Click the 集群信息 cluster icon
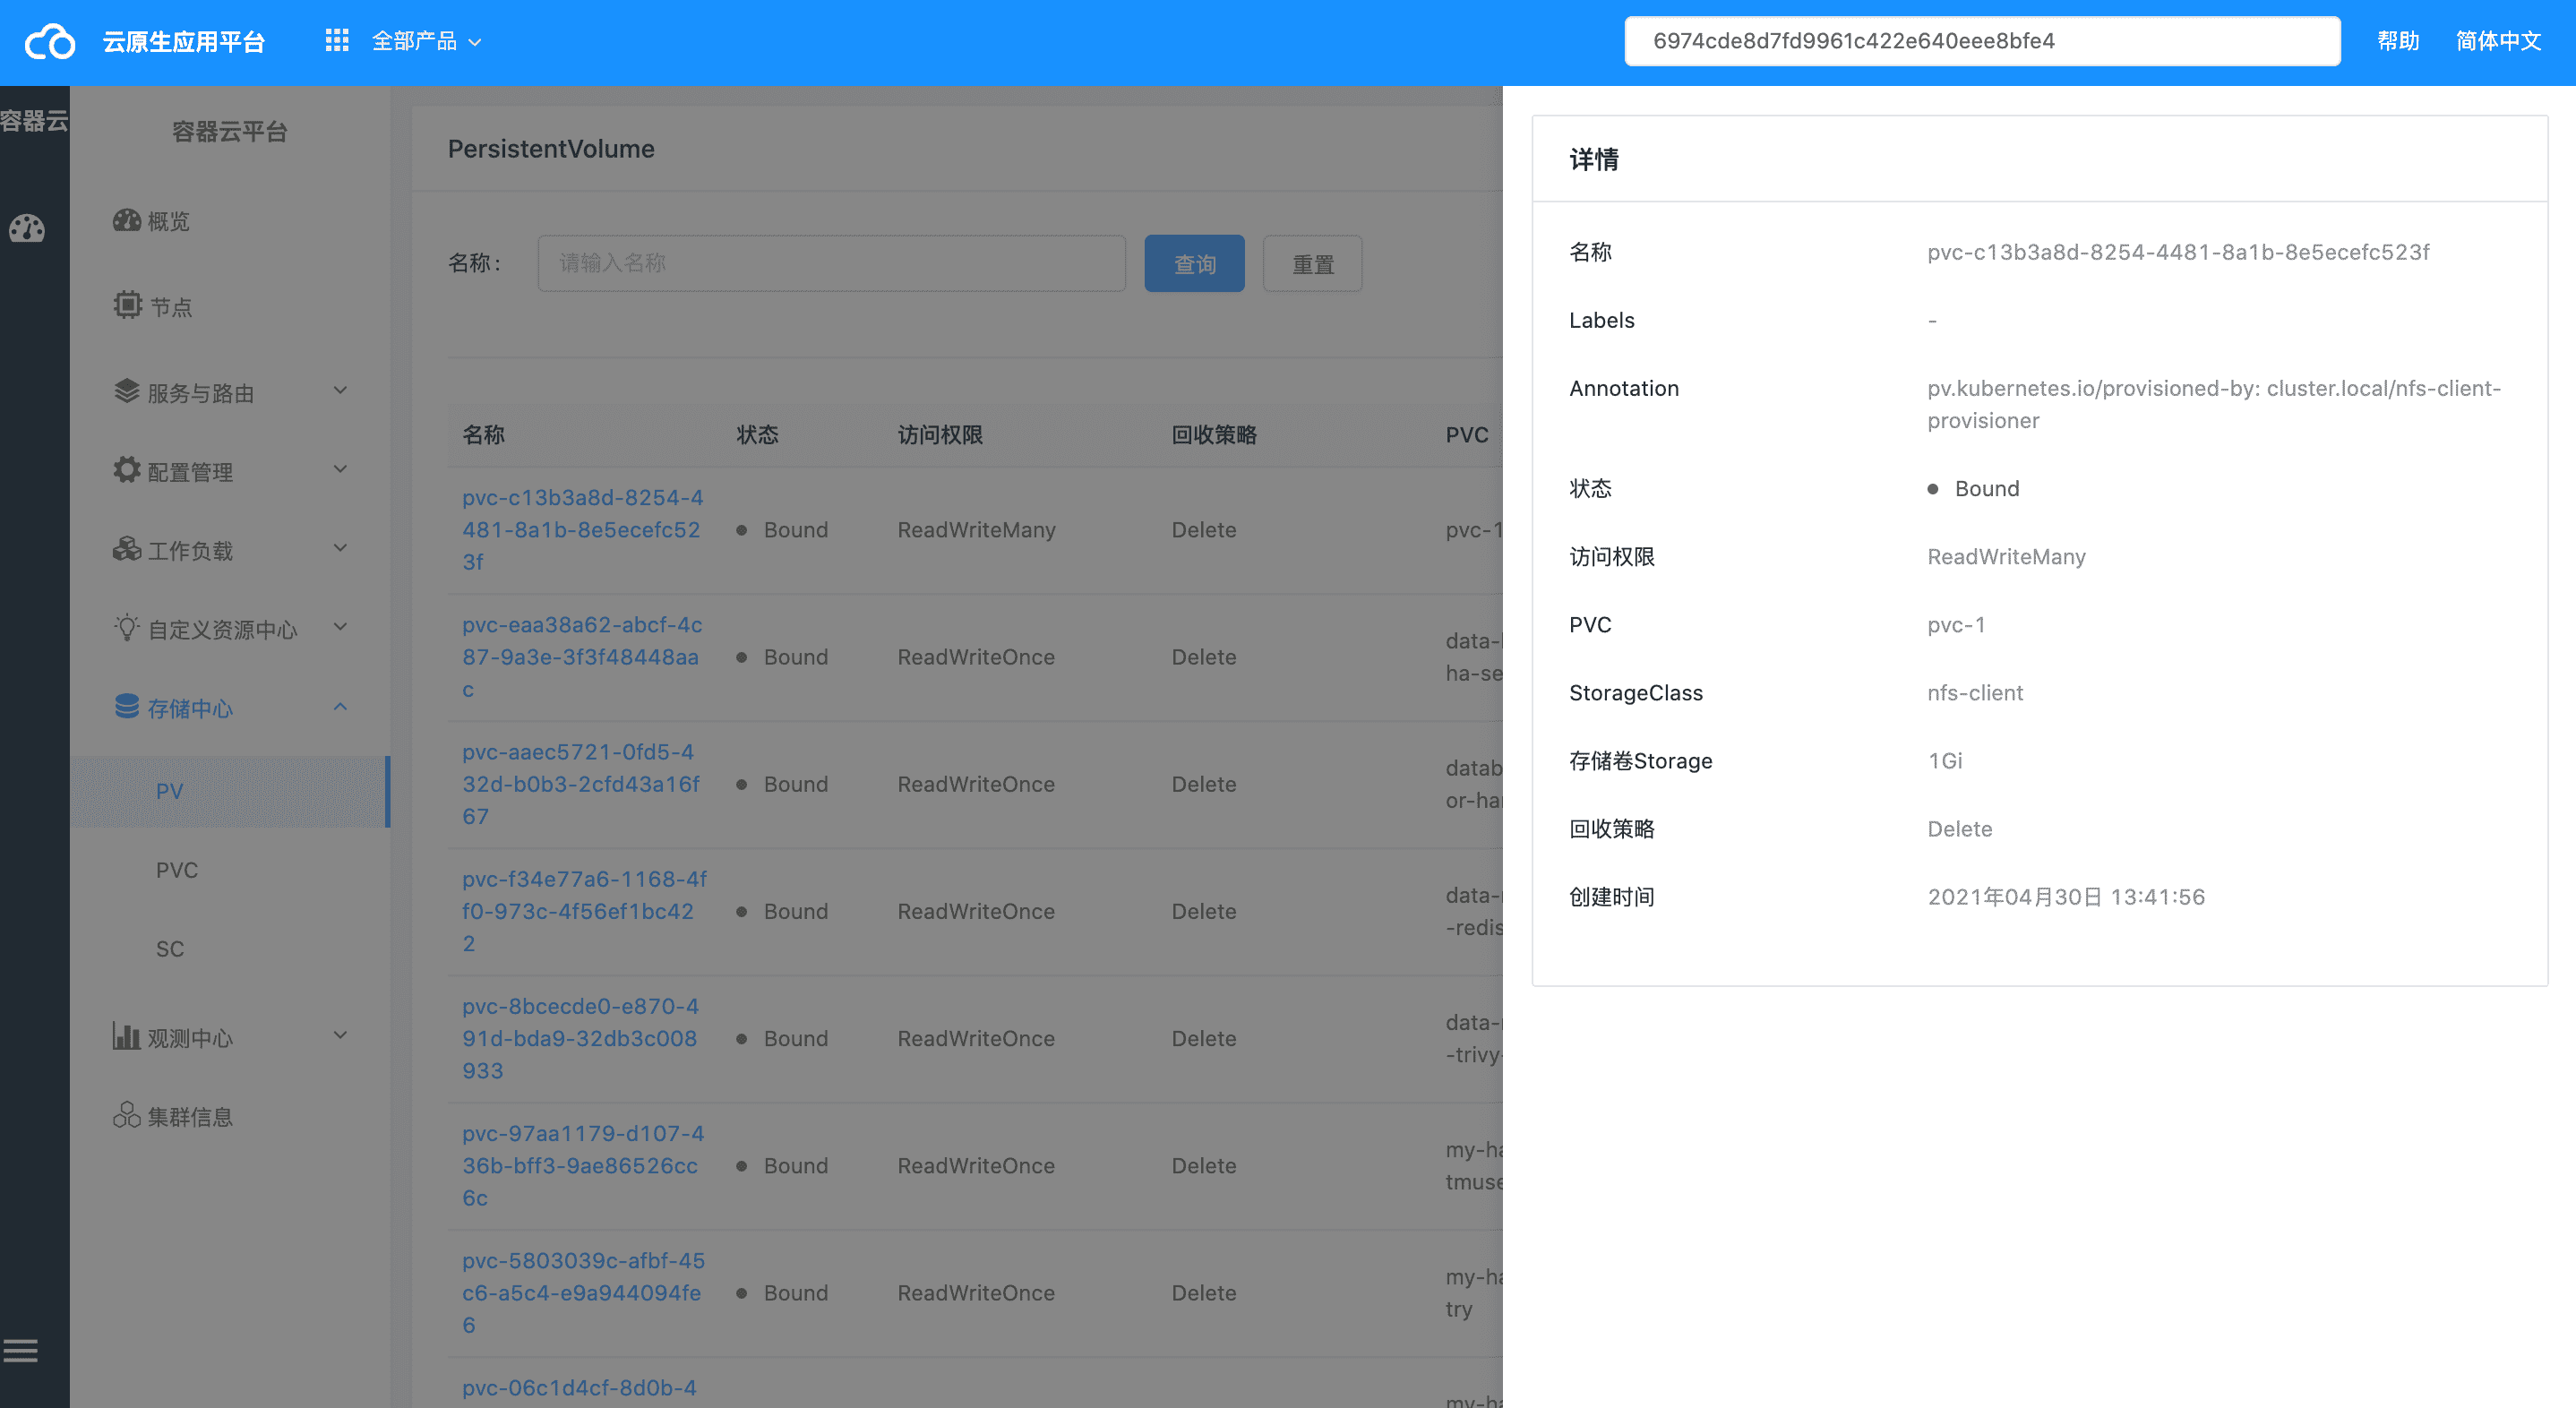 point(127,1115)
